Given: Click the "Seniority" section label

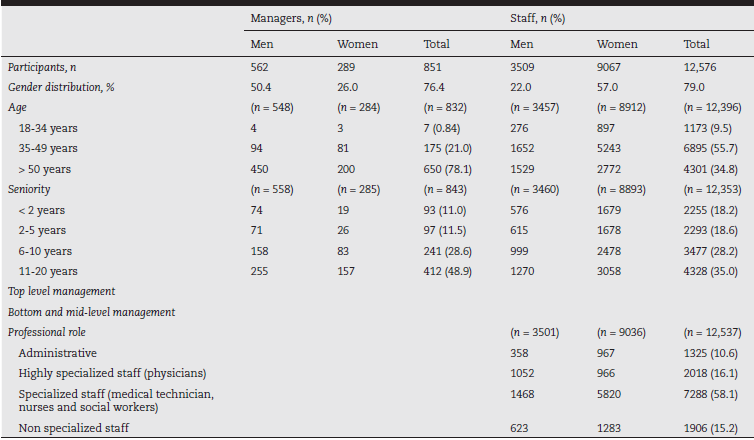Looking at the screenshot, I should click(x=29, y=189).
